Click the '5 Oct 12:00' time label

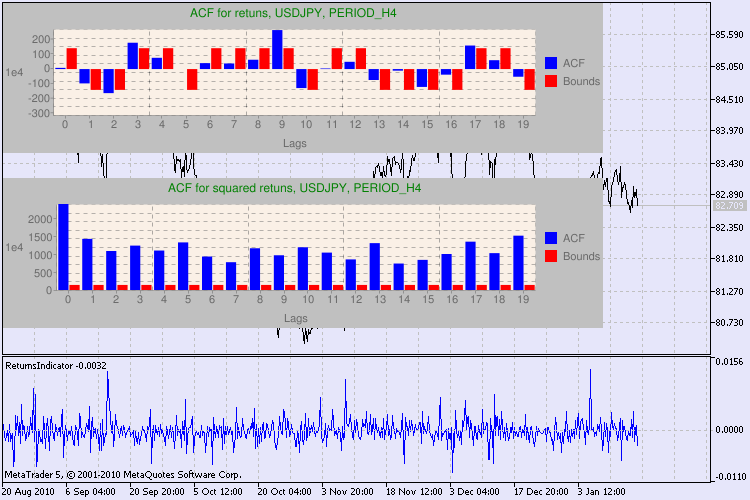(218, 492)
